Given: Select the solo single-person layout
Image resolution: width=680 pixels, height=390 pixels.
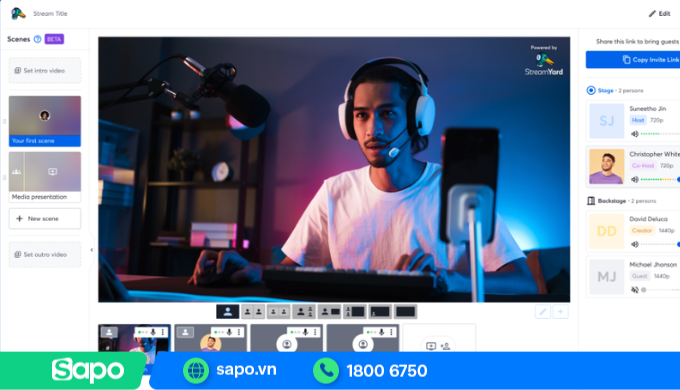Looking at the screenshot, I should (228, 311).
